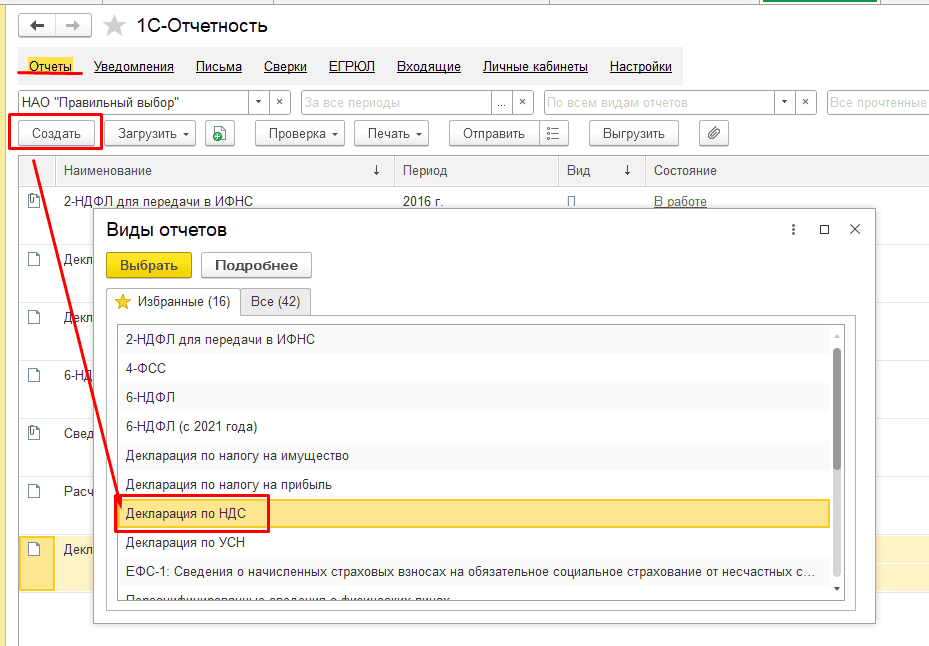Select Декларация по УСН in list
This screenshot has width=929, height=646.
tap(185, 543)
